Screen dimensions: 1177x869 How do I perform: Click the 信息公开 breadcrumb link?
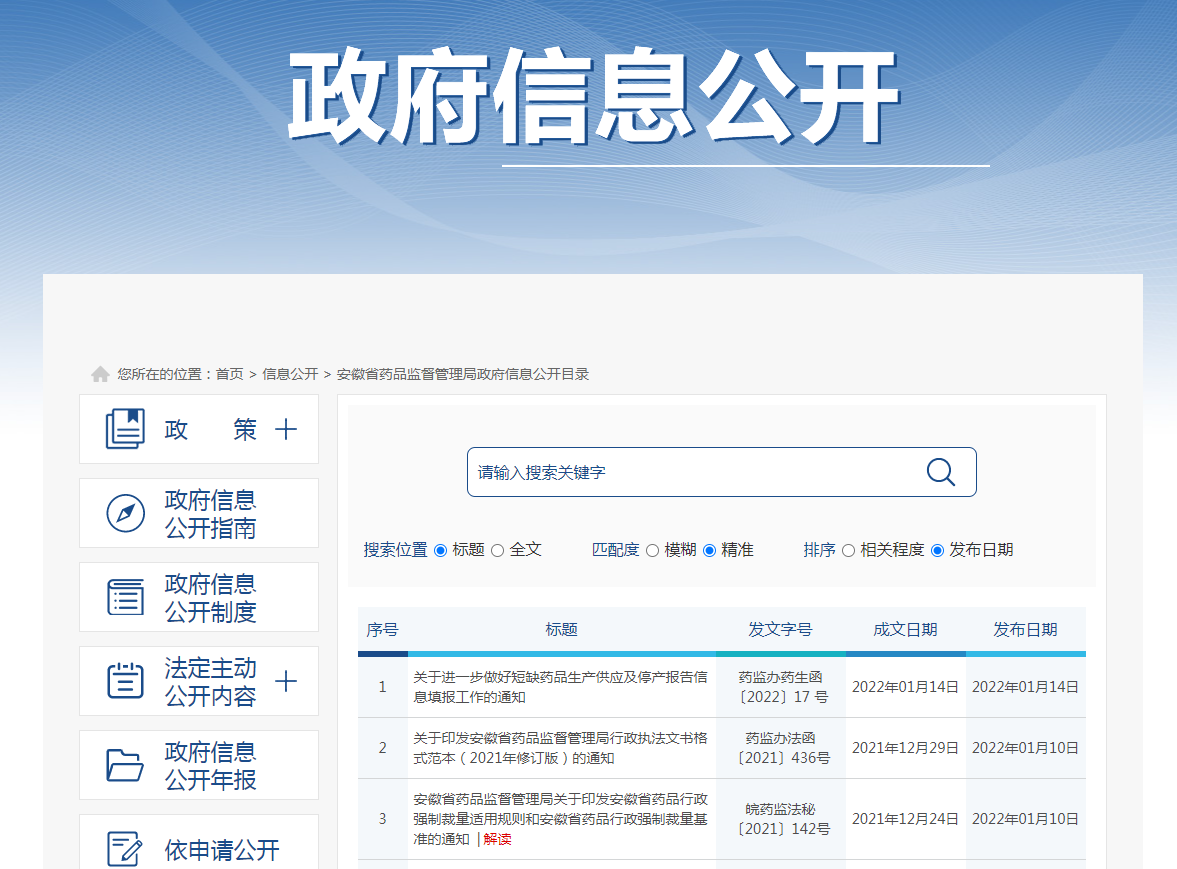click(x=290, y=374)
